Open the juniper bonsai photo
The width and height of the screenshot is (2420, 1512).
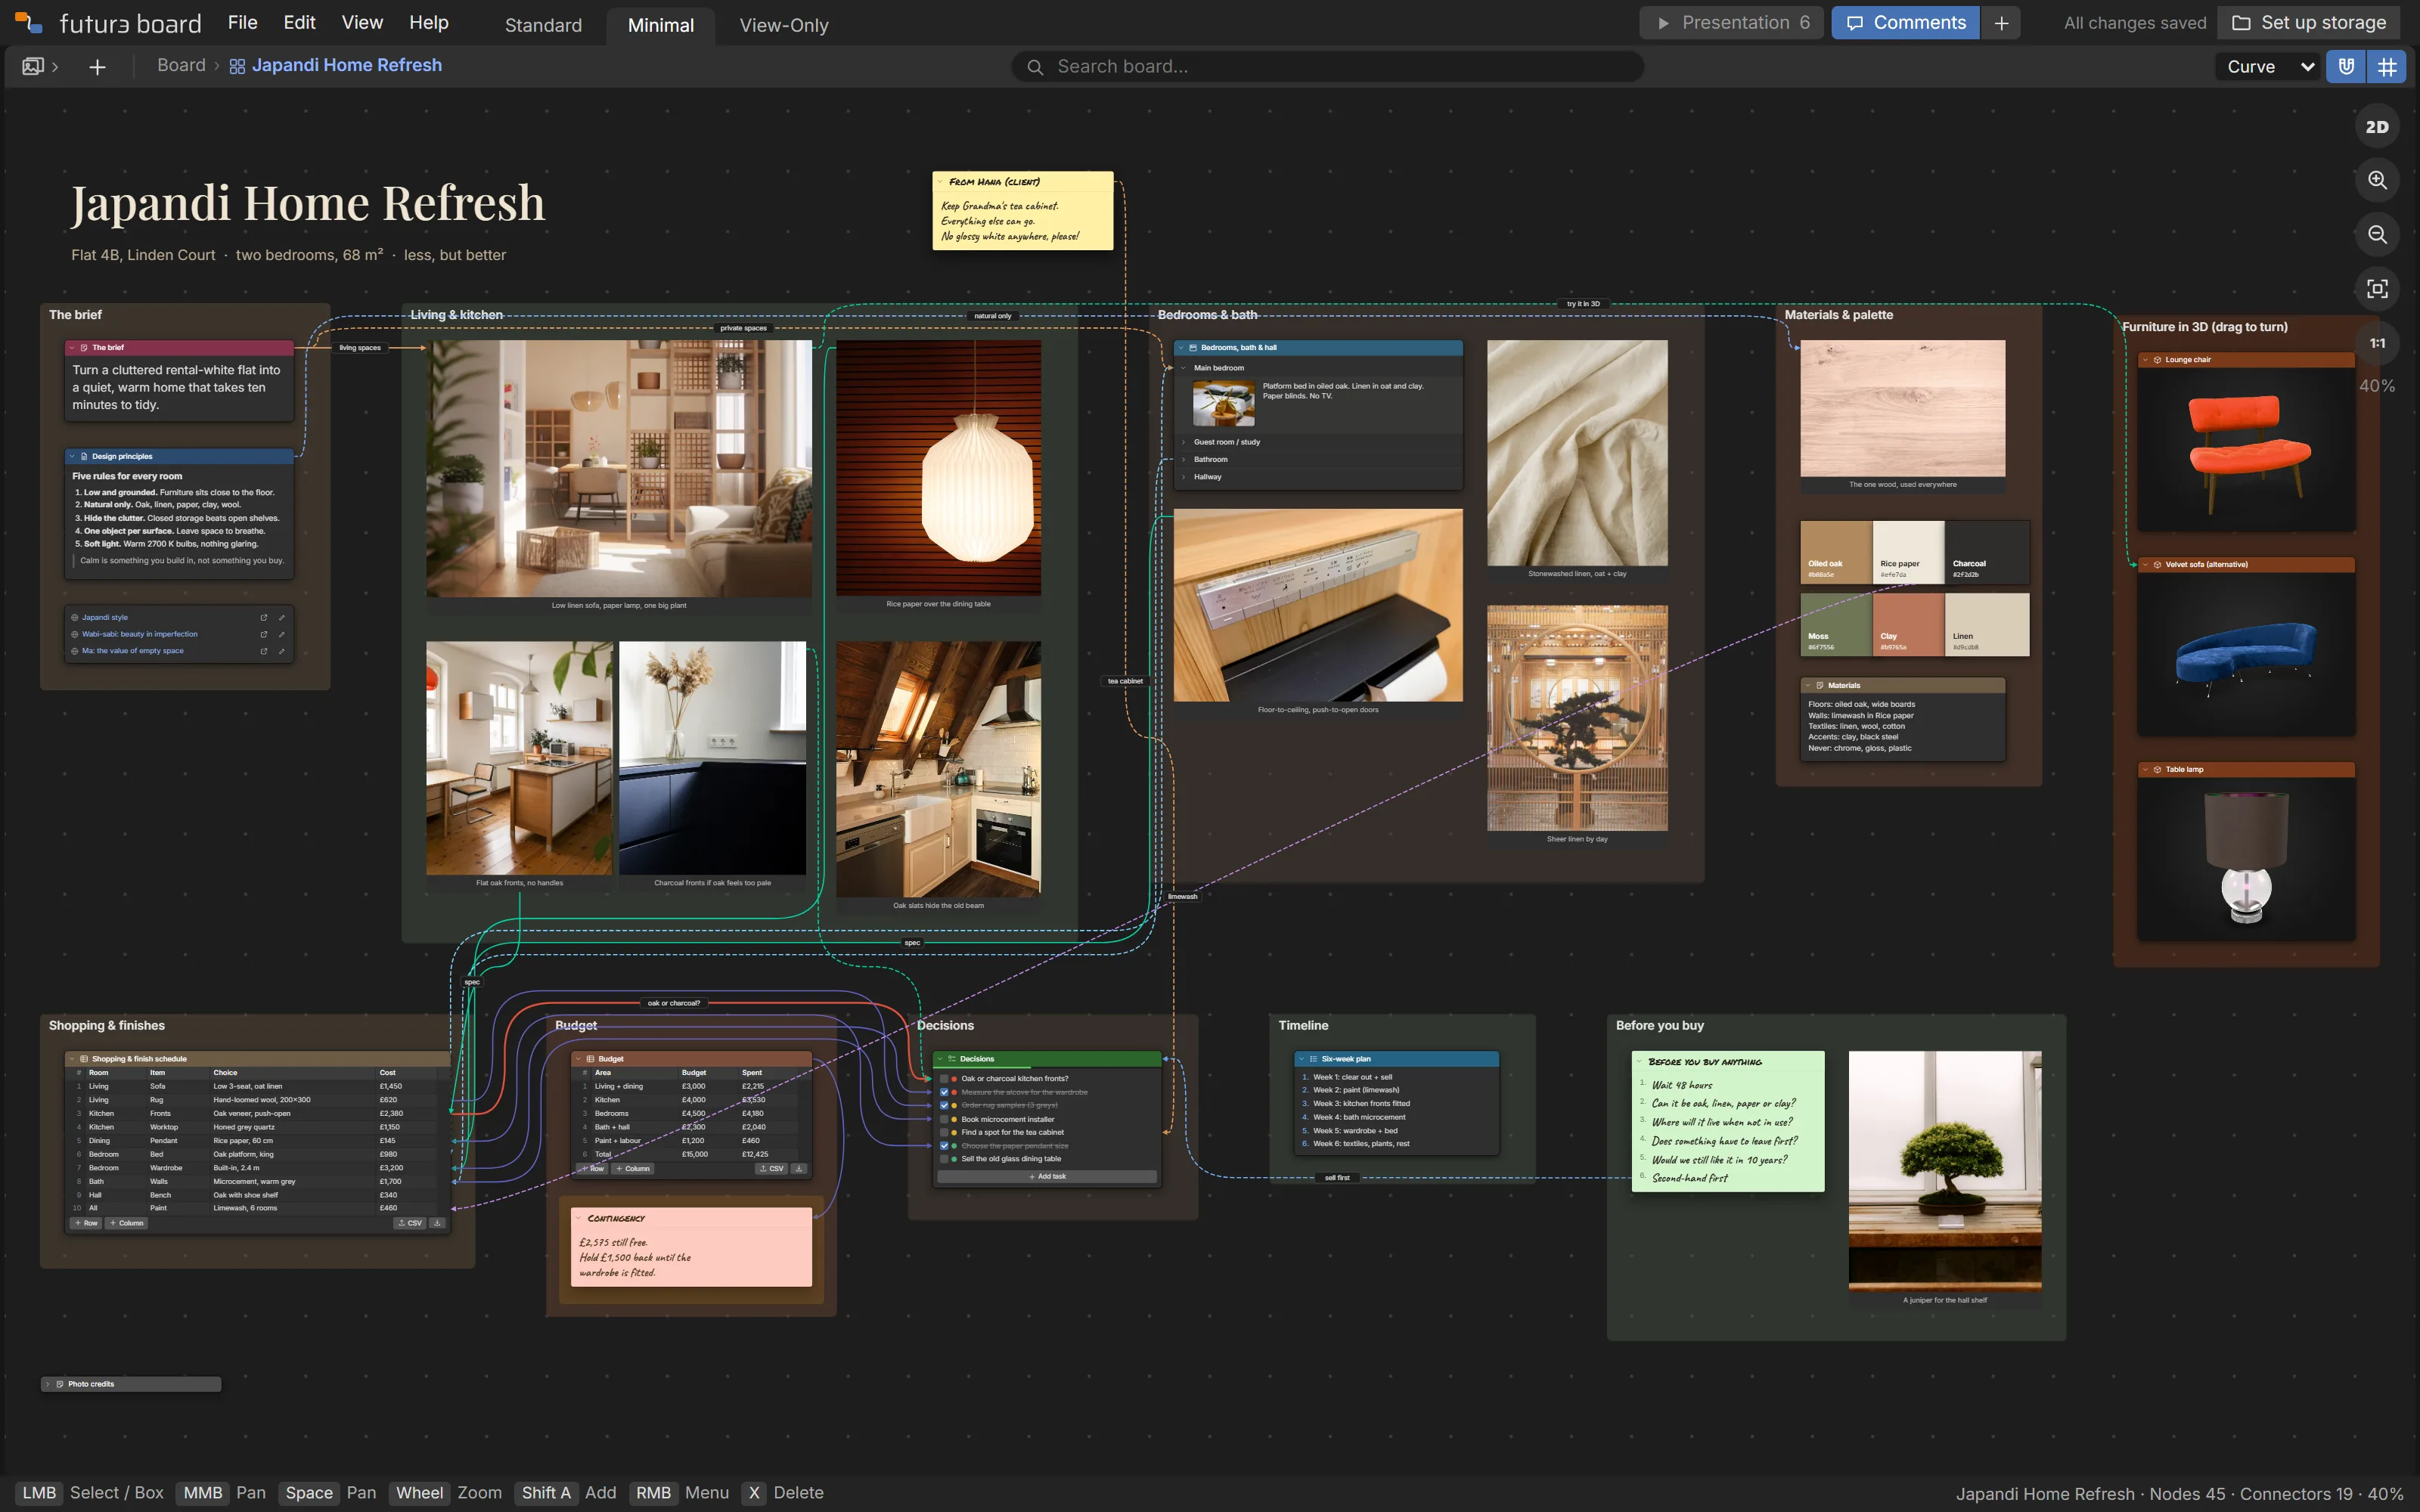pyautogui.click(x=1945, y=1171)
